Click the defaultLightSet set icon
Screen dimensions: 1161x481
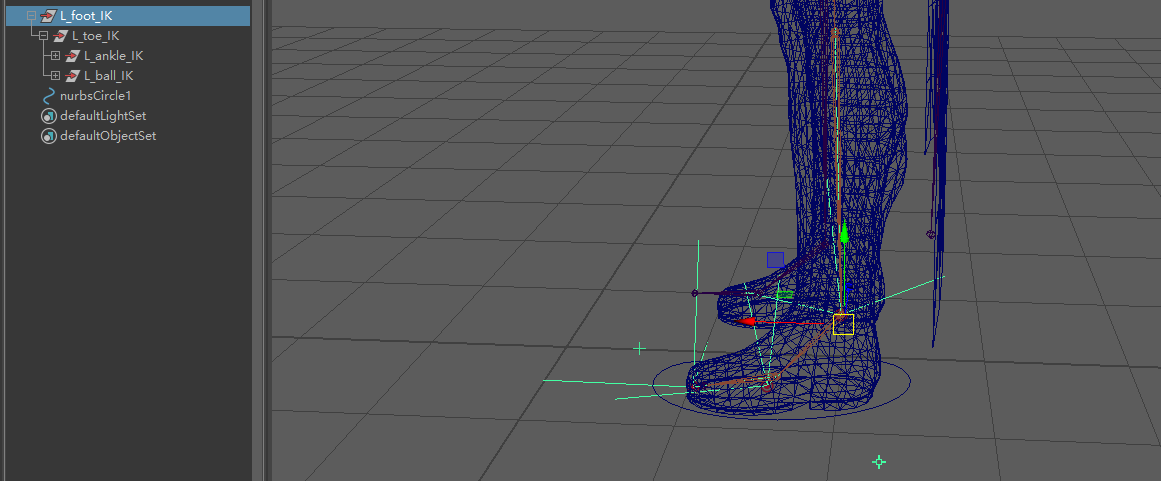coord(49,116)
